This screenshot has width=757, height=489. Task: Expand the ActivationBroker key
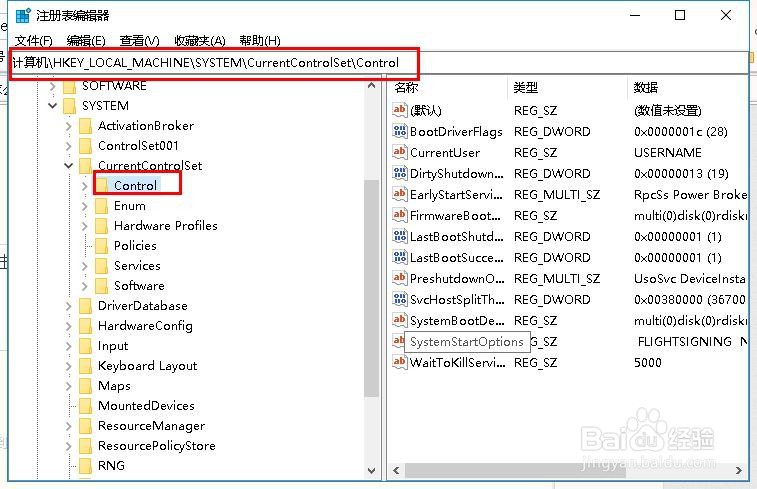pyautogui.click(x=69, y=126)
